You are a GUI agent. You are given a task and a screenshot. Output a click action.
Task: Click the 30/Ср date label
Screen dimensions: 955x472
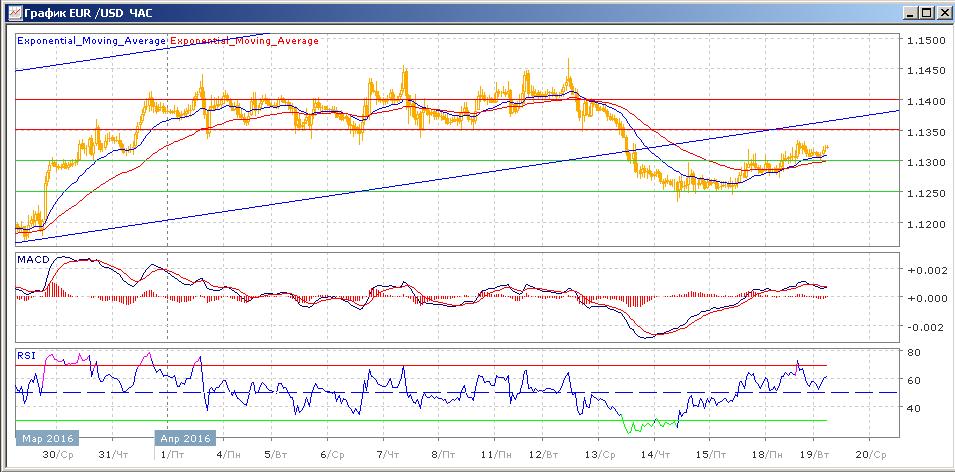pos(58,454)
